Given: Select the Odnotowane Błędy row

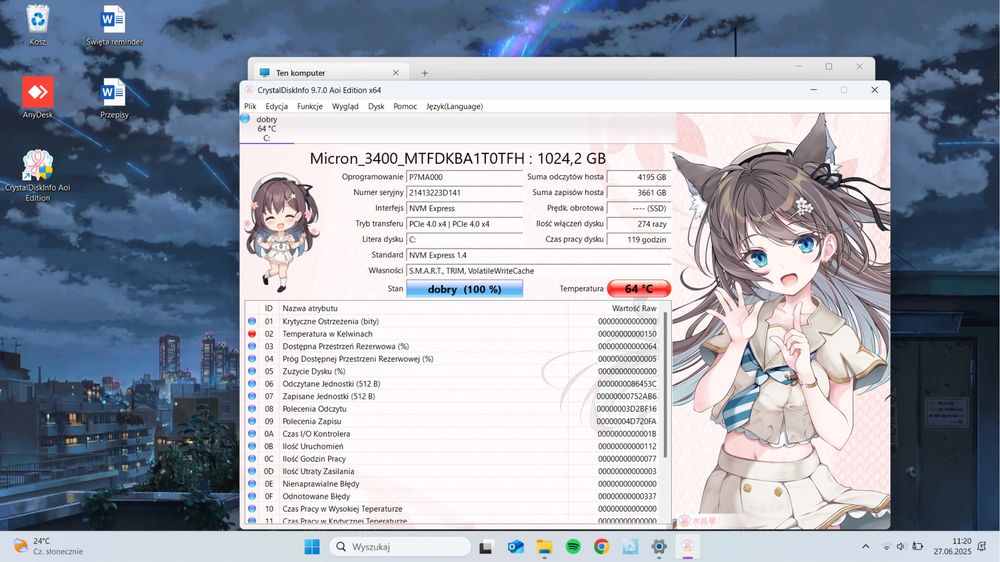Looking at the screenshot, I should click(x=454, y=496).
